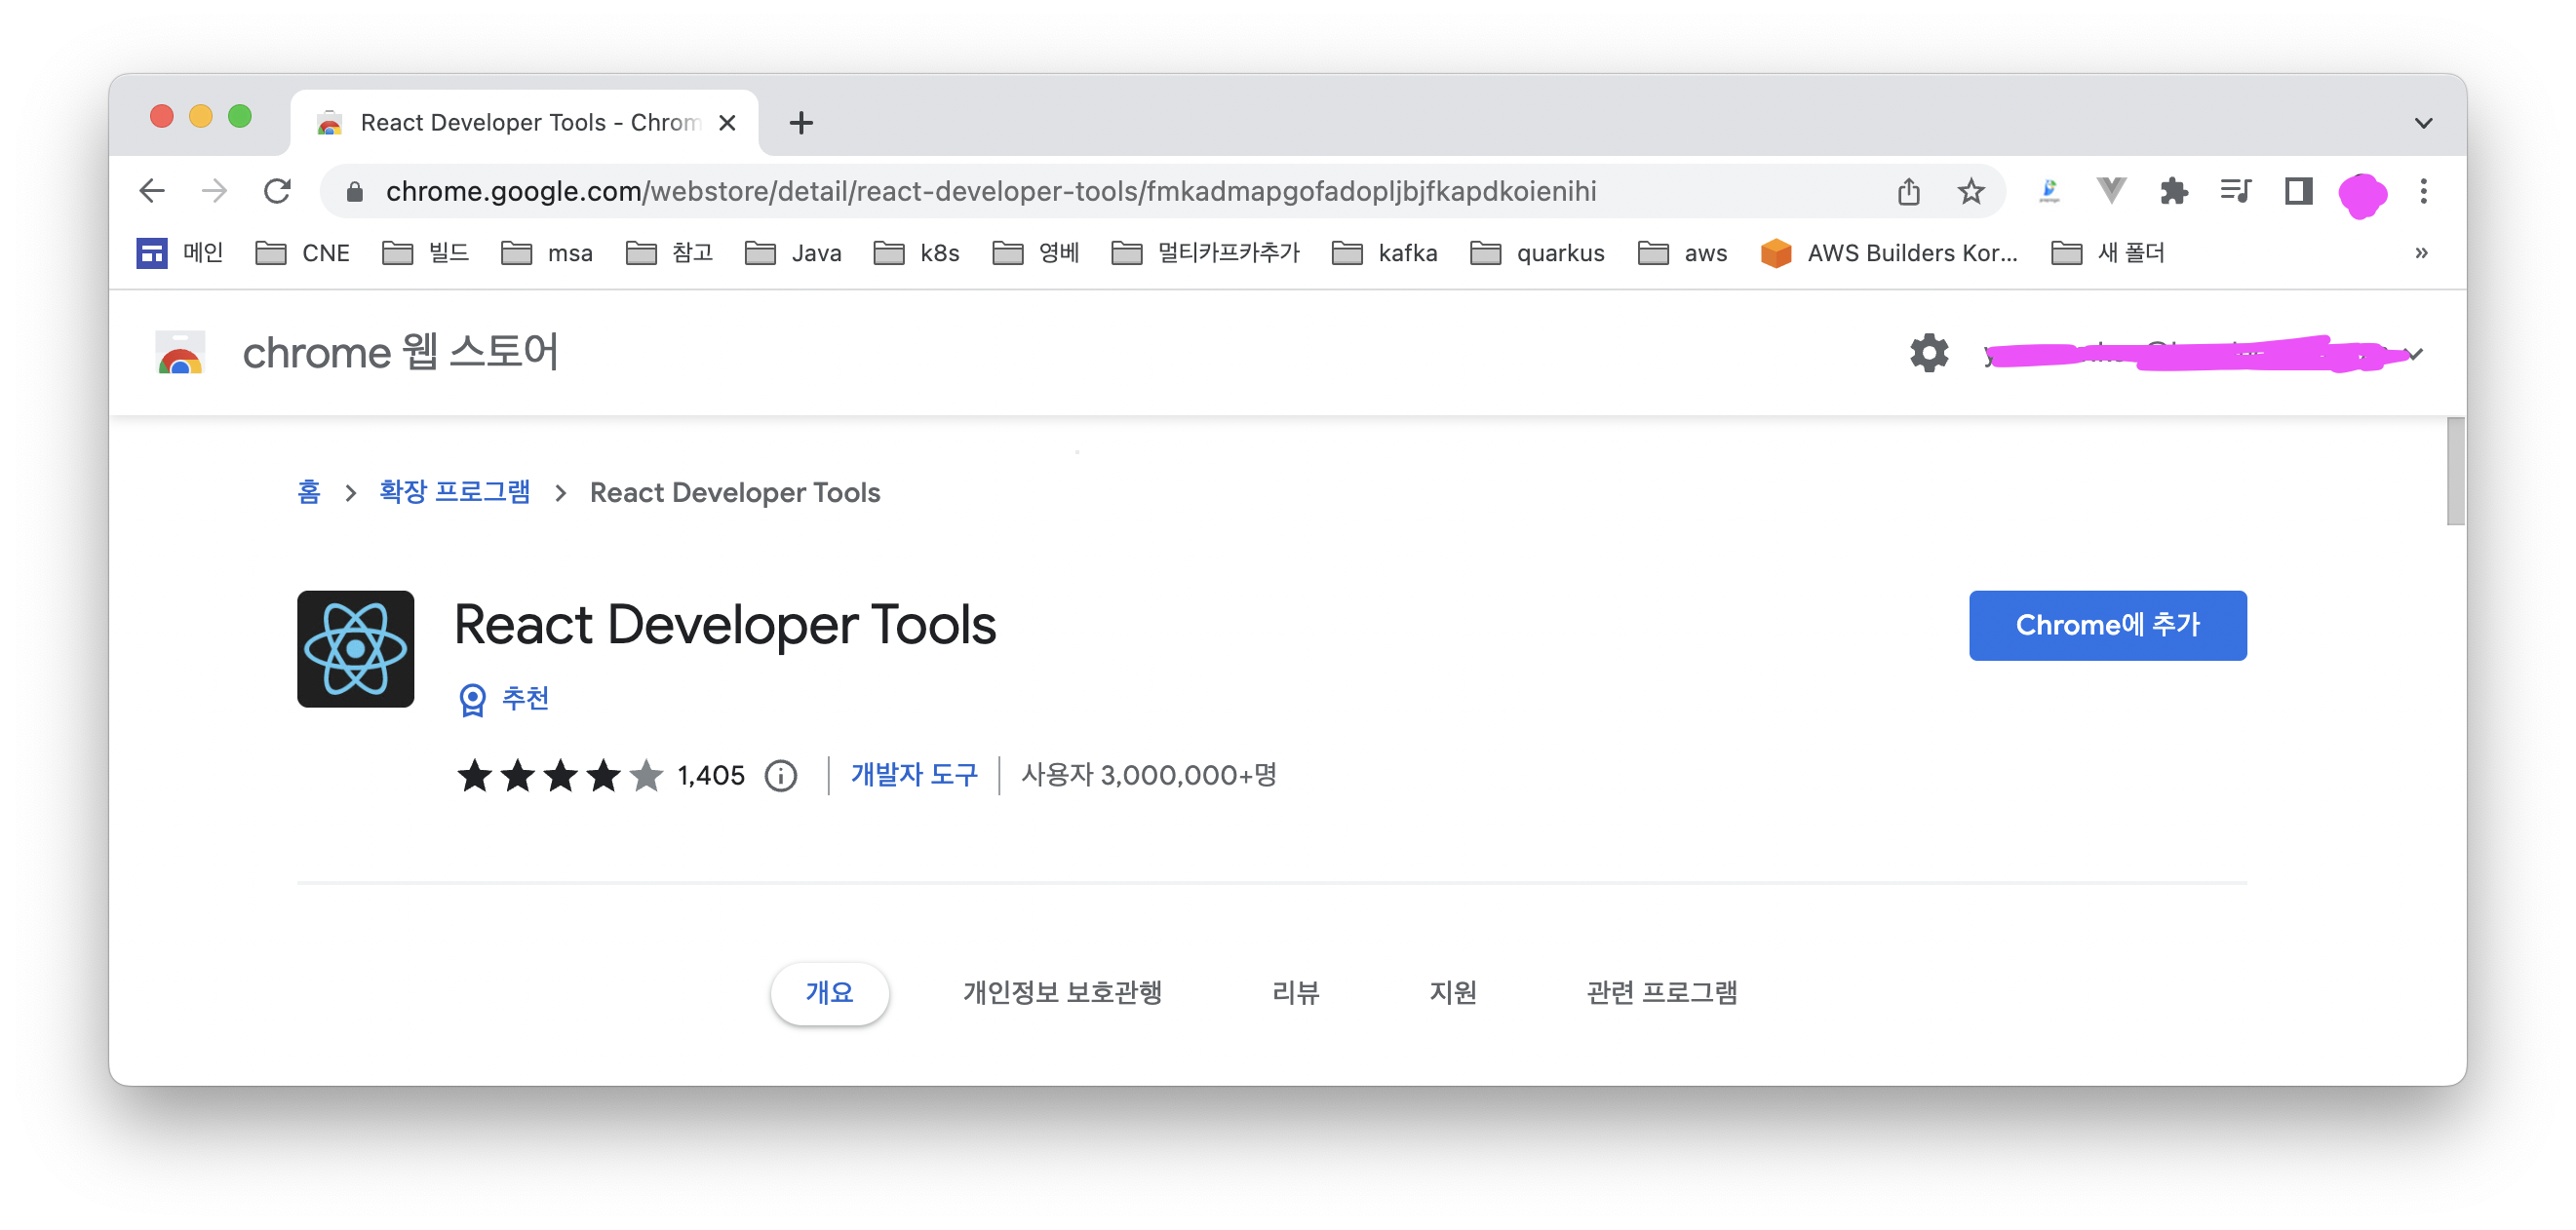The height and width of the screenshot is (1230, 2576).
Task: Open the 개발자 도구 category link
Action: tap(914, 775)
